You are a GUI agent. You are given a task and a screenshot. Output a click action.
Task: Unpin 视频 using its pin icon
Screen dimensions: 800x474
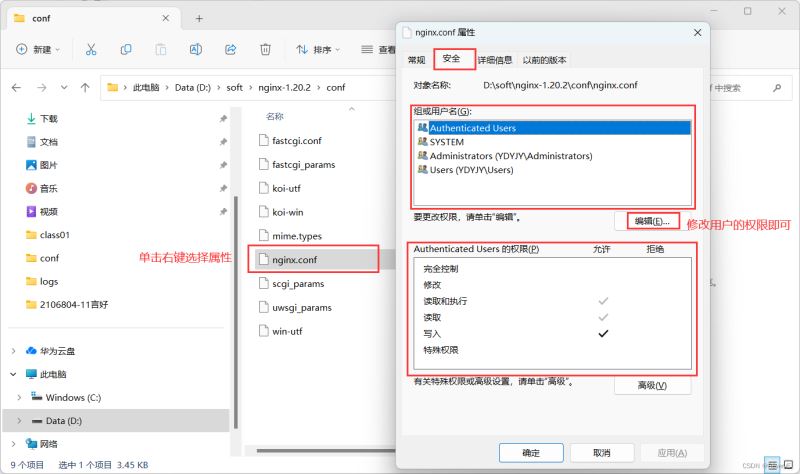223,212
